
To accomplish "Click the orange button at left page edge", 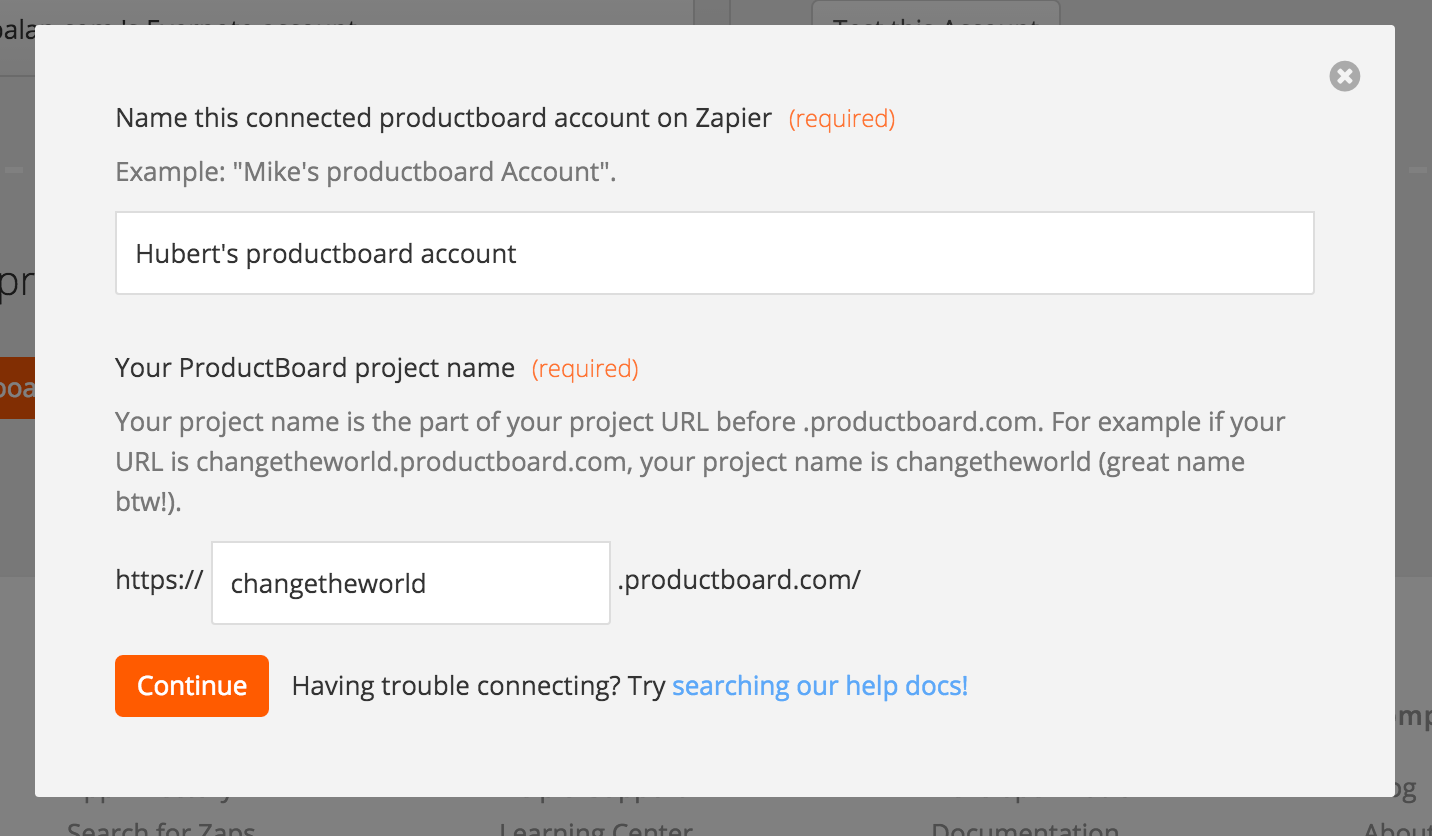I will [17, 388].
